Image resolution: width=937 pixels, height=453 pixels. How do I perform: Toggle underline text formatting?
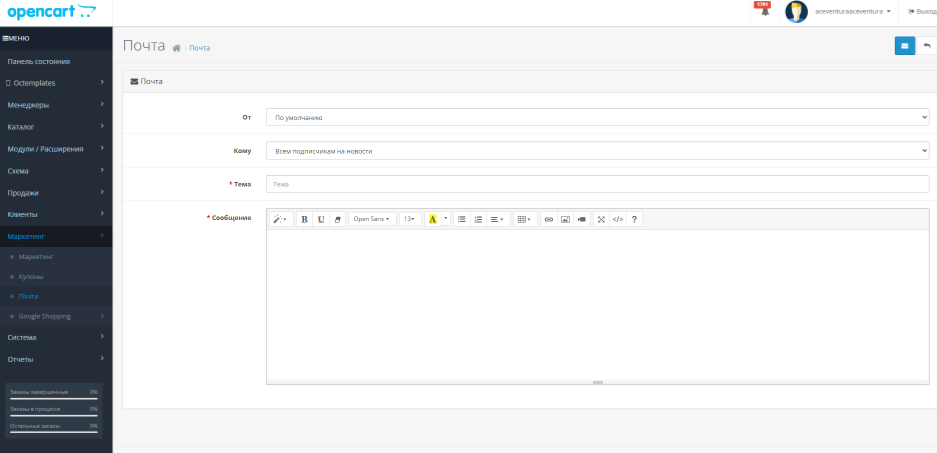coord(321,219)
